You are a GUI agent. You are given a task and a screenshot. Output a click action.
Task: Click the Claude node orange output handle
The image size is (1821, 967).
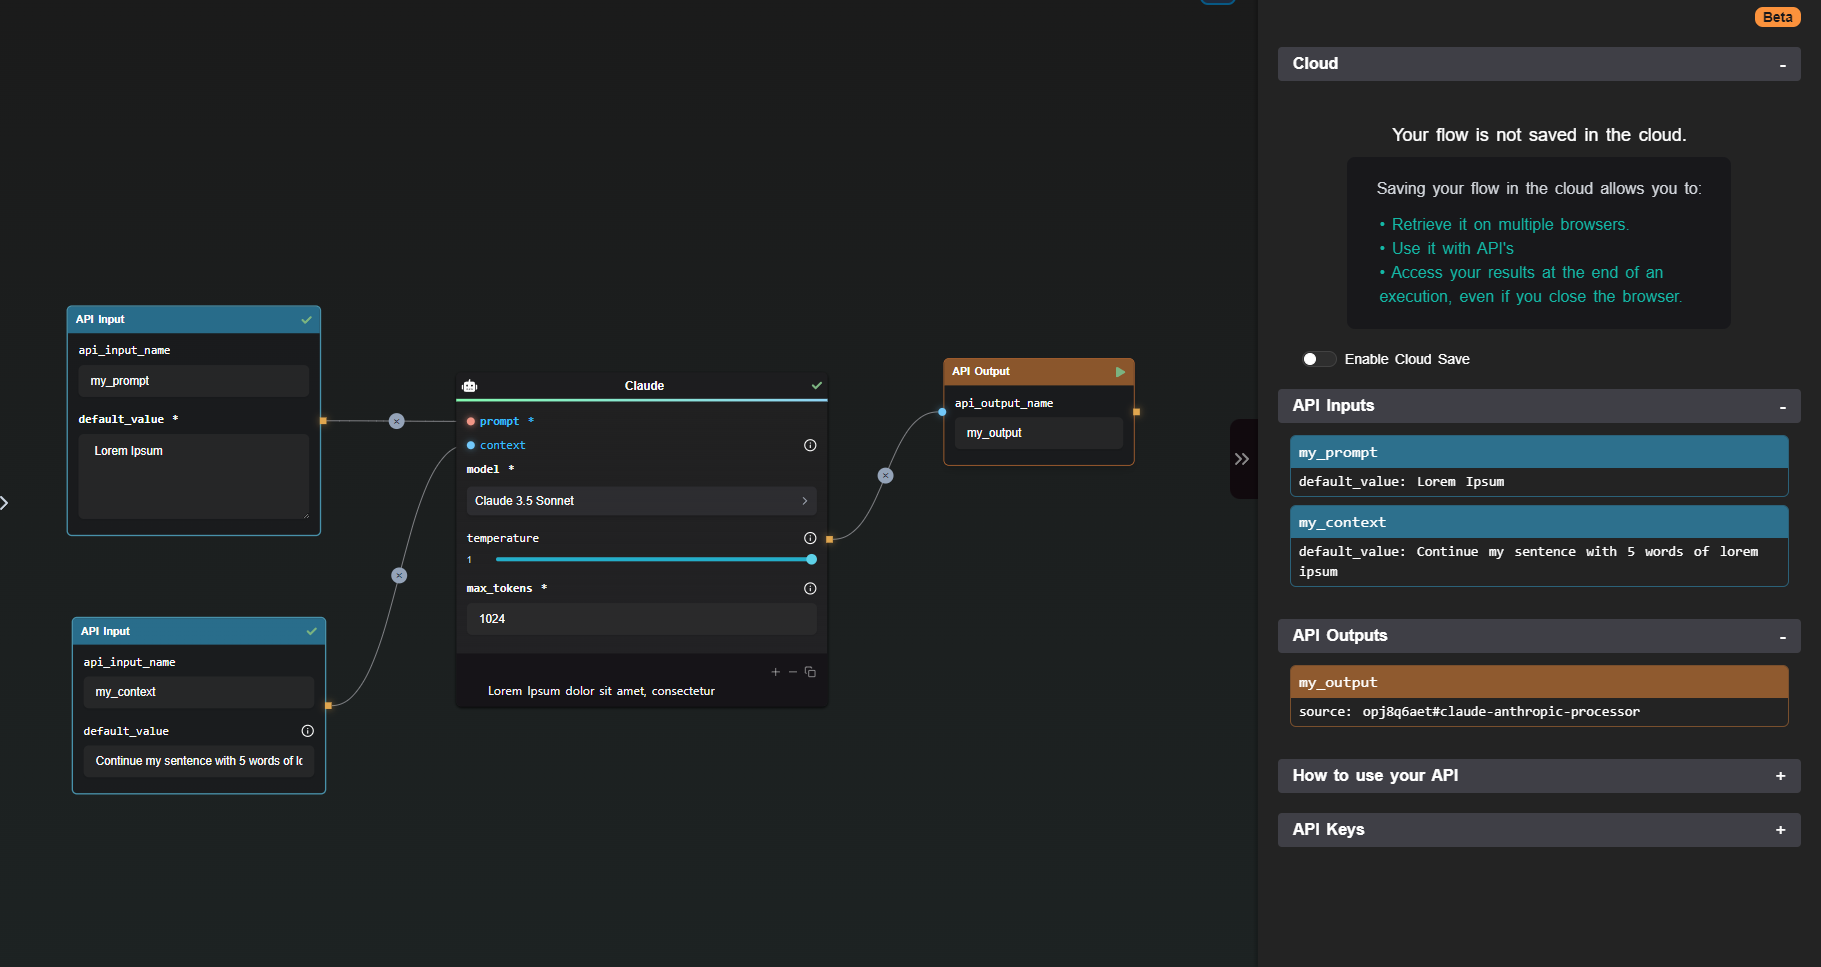click(829, 539)
